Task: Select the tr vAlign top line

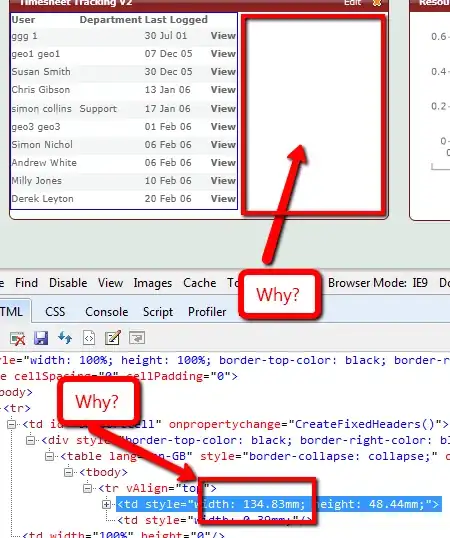Action: tap(157, 488)
